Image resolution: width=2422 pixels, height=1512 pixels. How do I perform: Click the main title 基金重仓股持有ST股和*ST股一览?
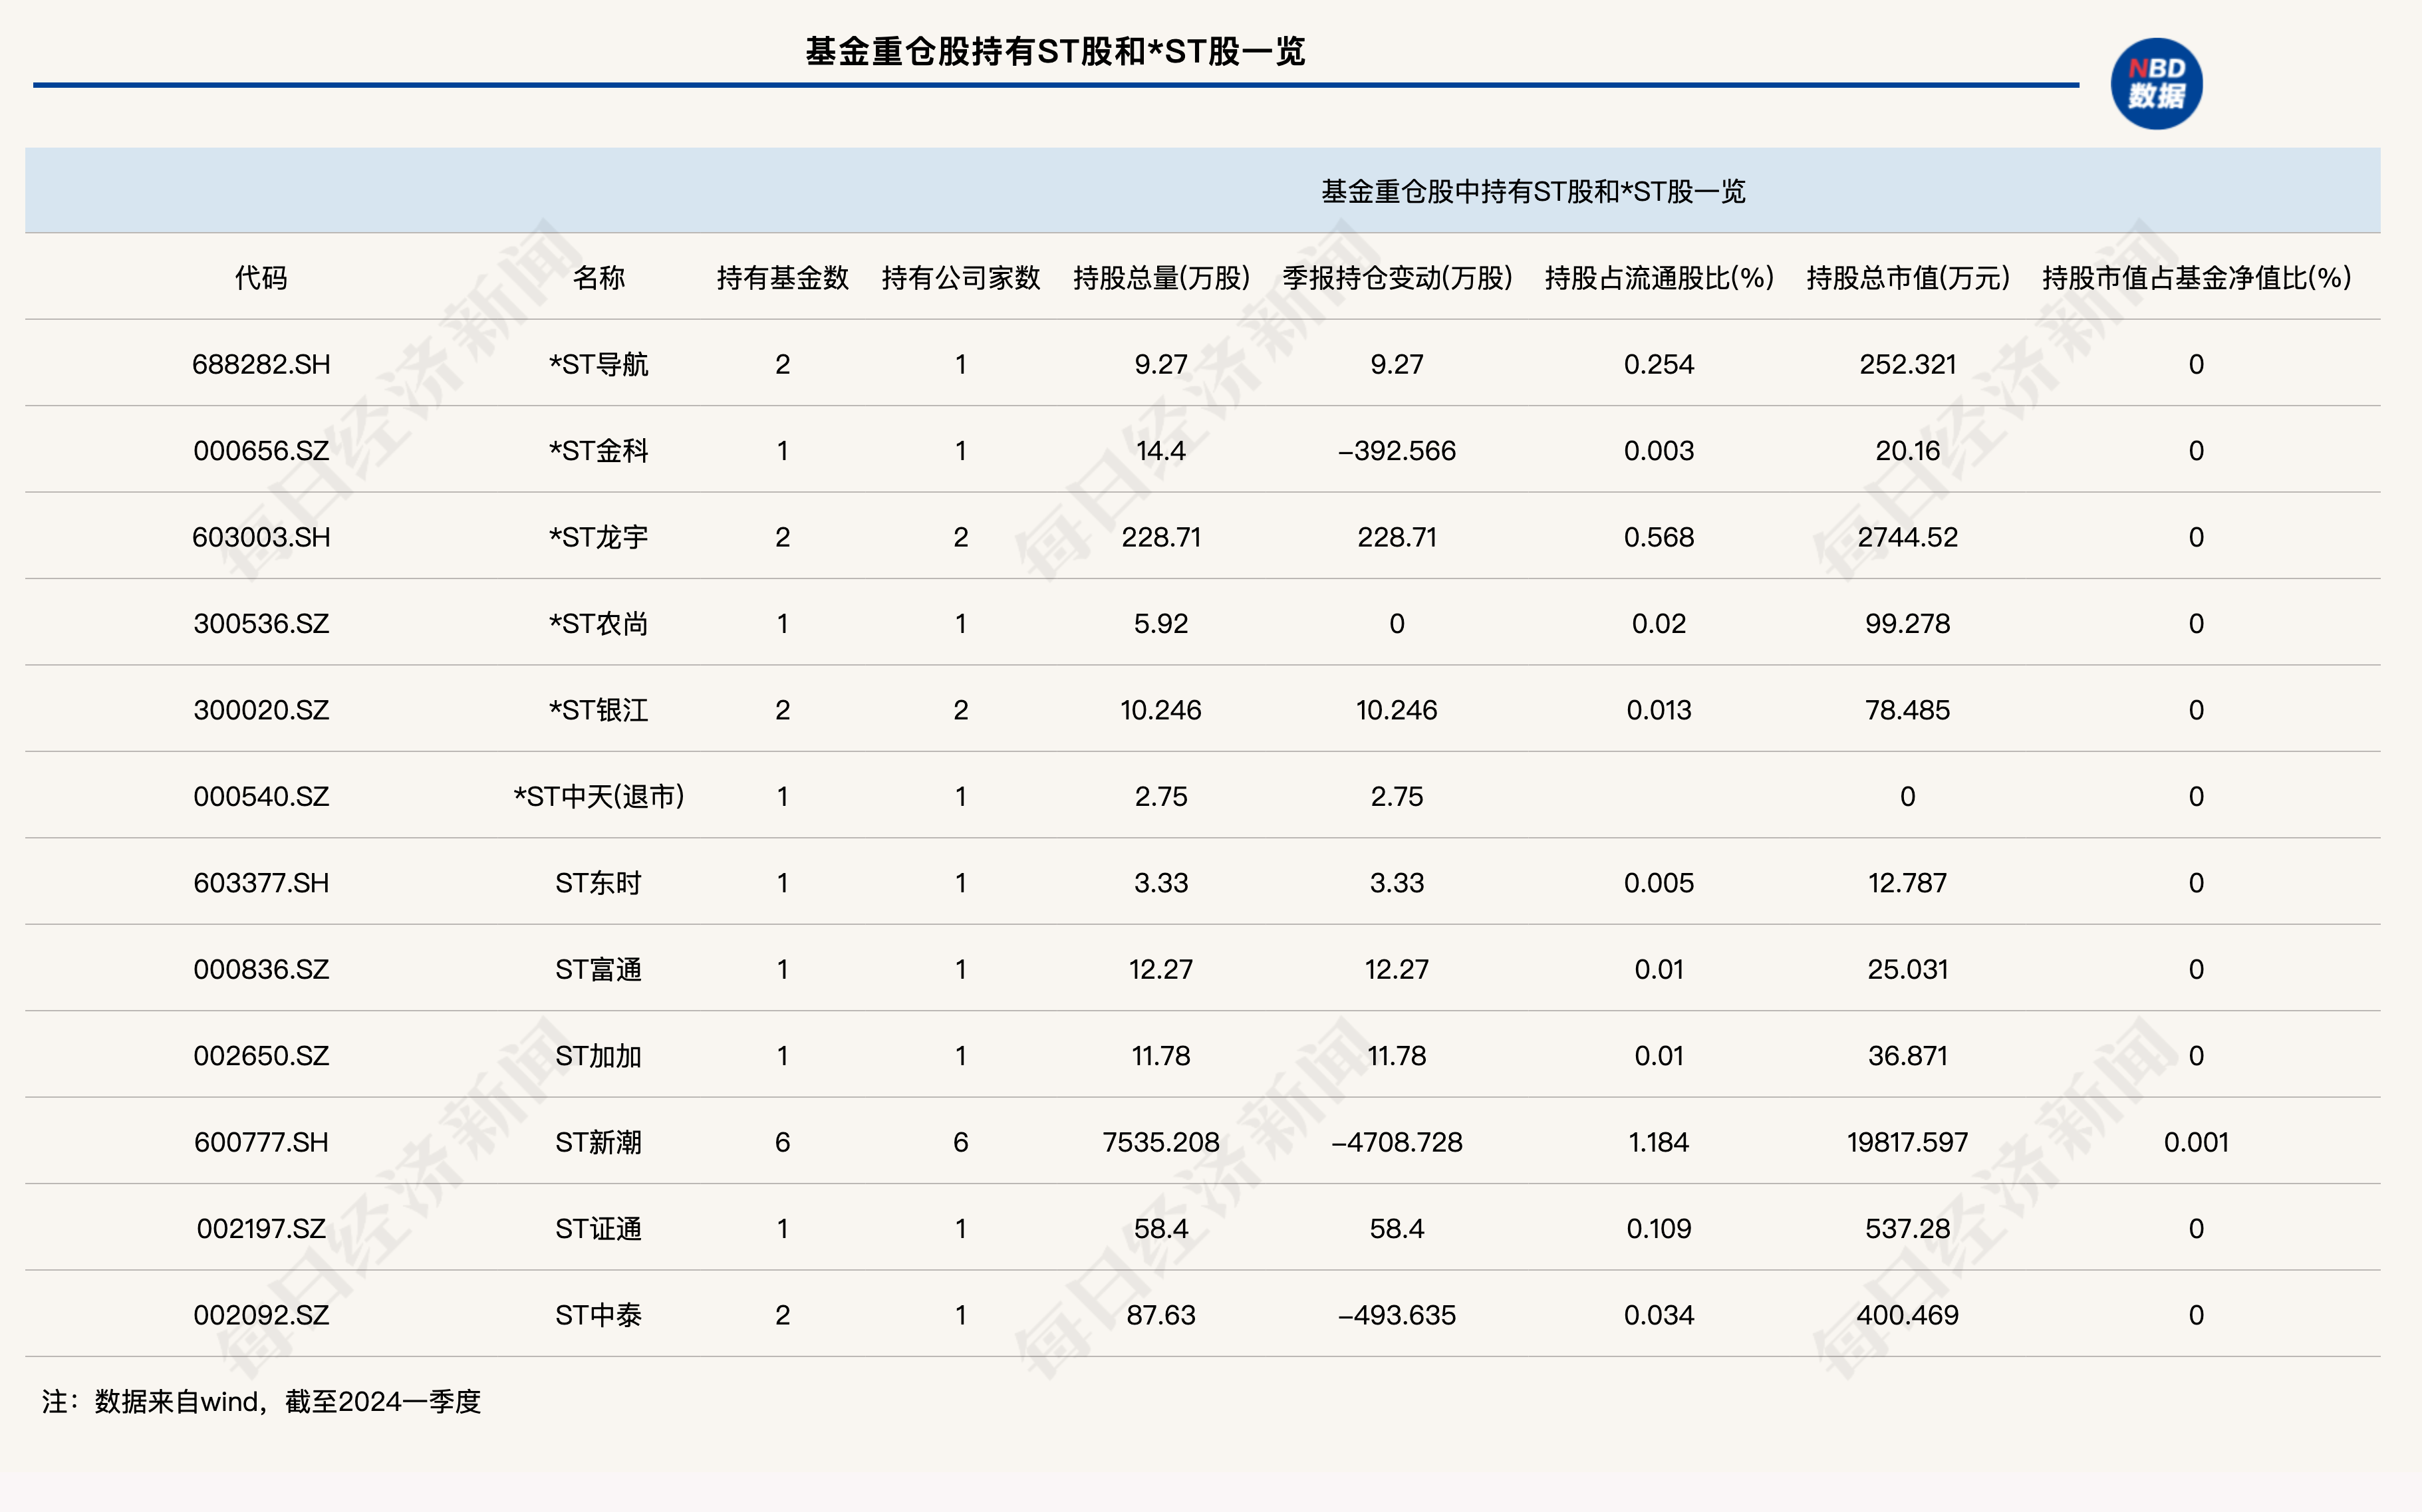click(1055, 51)
